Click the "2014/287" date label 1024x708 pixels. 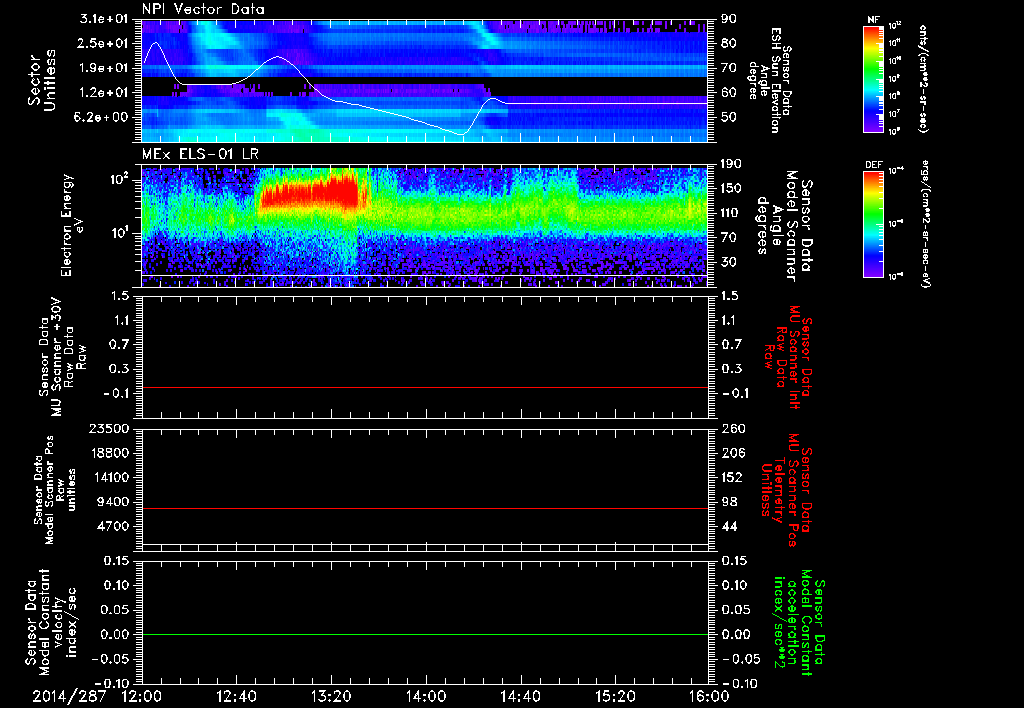click(x=69, y=697)
